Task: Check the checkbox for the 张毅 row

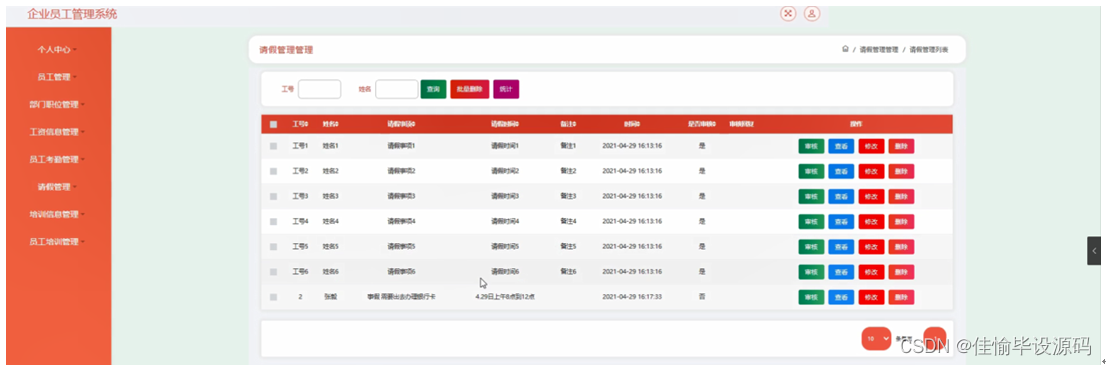Action: click(x=273, y=297)
